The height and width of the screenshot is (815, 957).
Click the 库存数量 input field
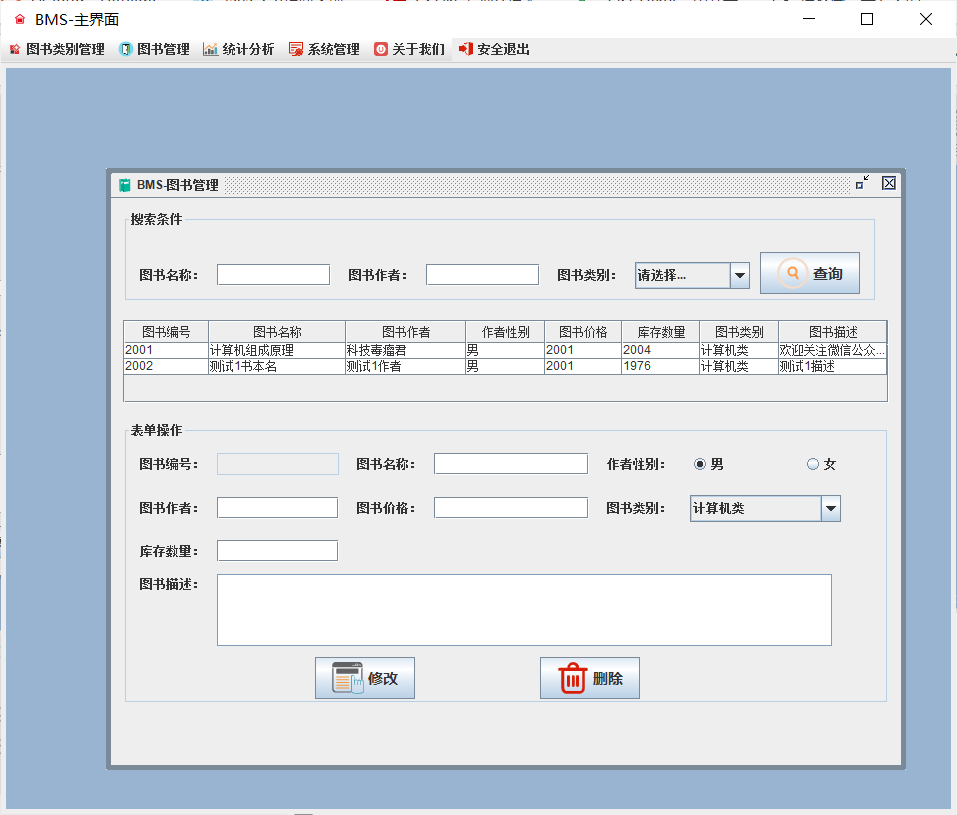pos(277,550)
